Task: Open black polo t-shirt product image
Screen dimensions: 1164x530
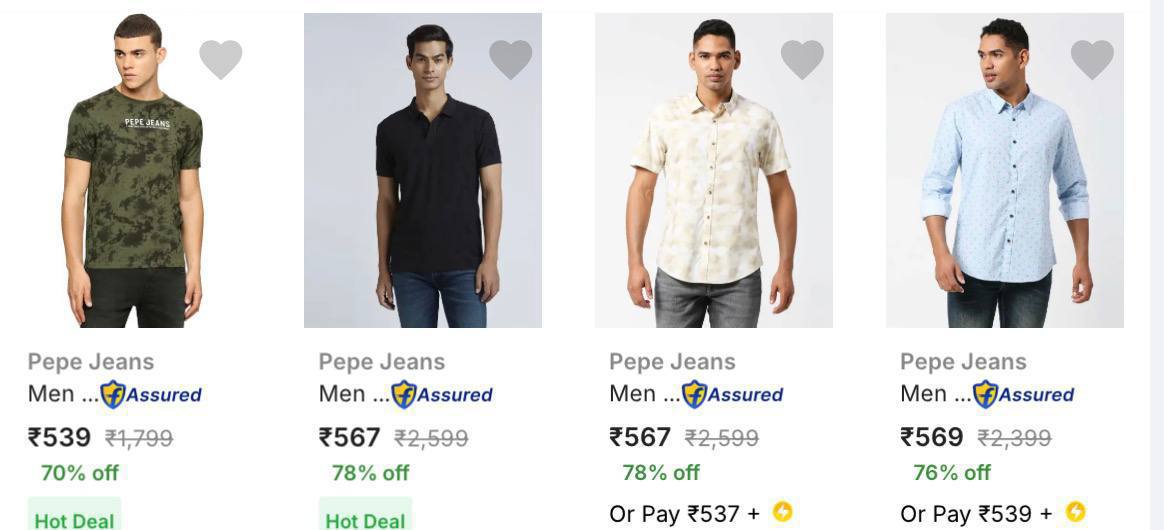Action: click(423, 170)
